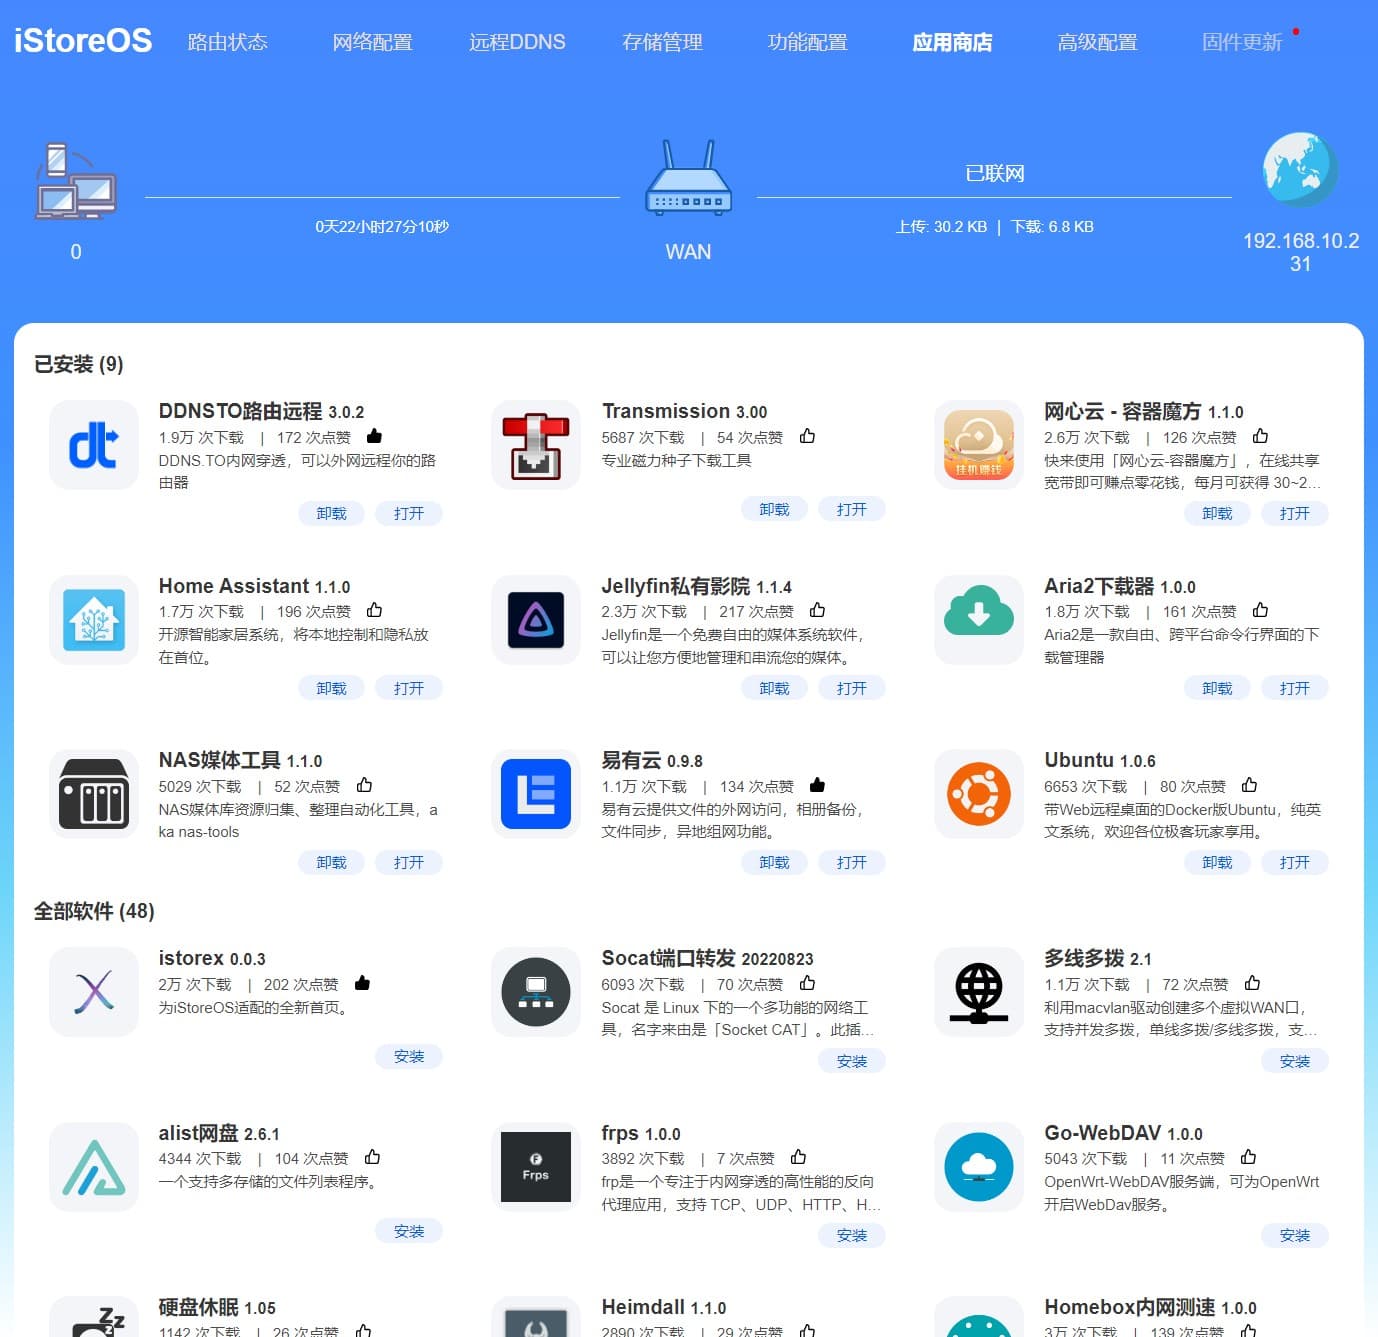Viewport: 1378px width, 1337px height.
Task: Open the 网心云 - 容器魔方 app icon
Action: pos(978,445)
